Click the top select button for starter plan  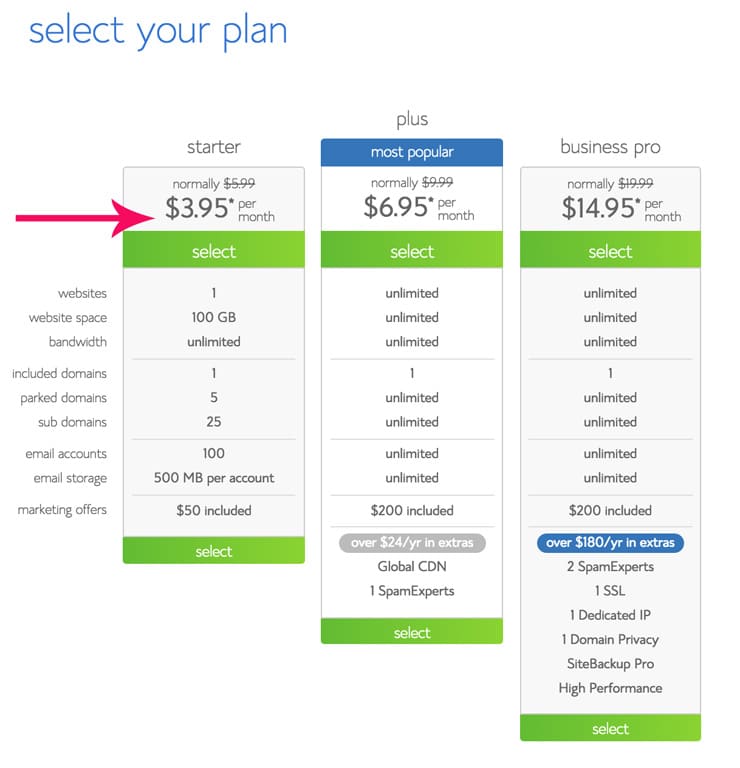[x=214, y=249]
